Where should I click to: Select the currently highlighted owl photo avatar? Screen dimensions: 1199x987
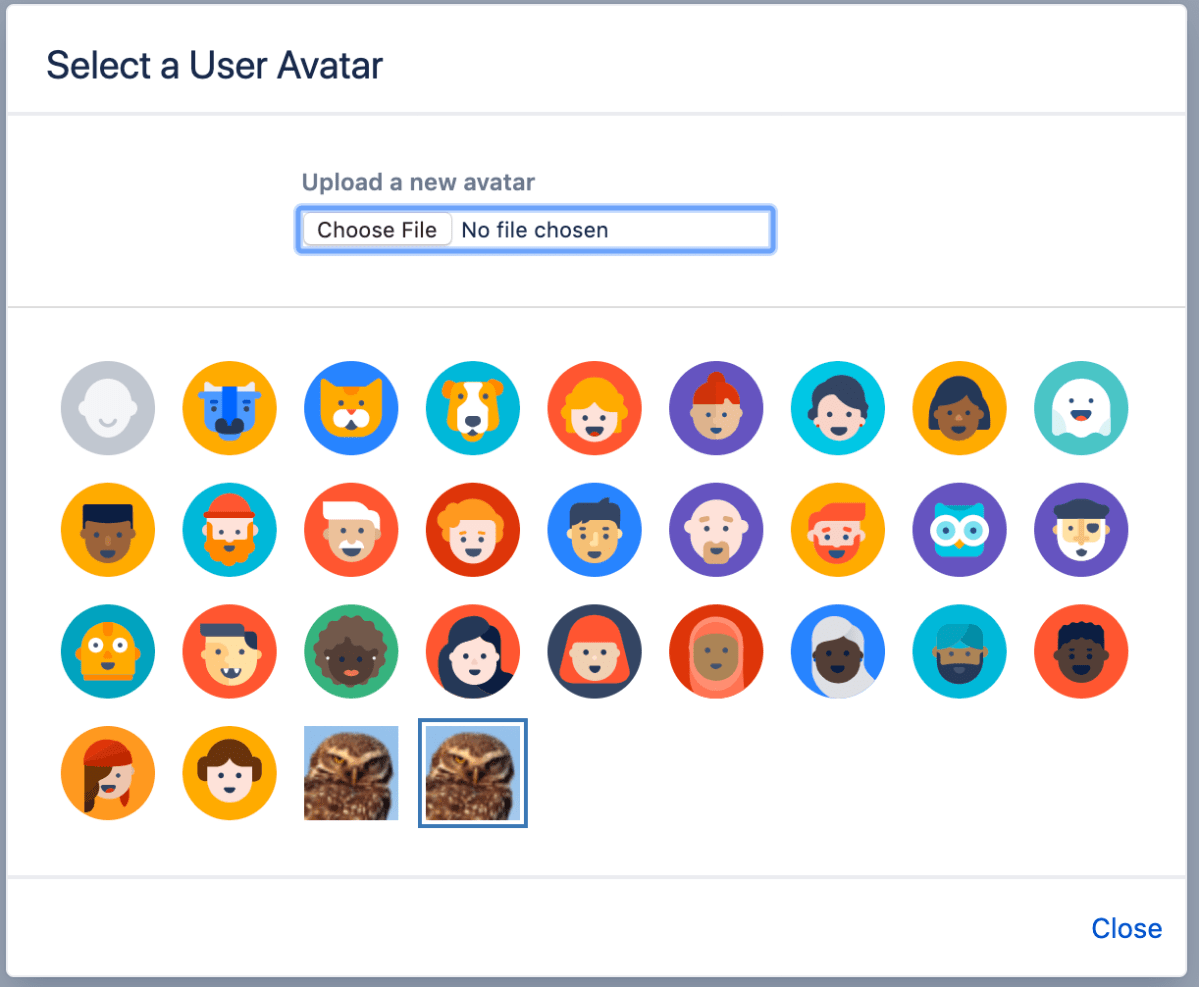[473, 775]
